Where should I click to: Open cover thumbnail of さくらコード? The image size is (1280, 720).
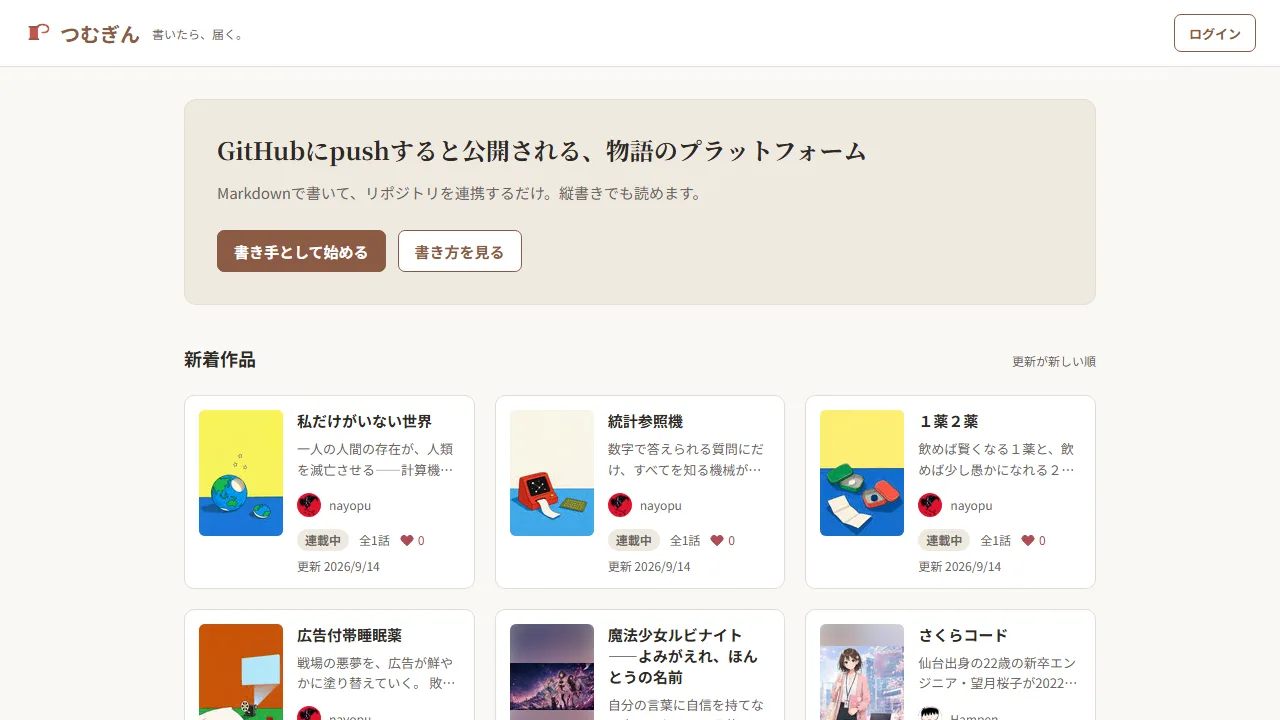pos(862,672)
